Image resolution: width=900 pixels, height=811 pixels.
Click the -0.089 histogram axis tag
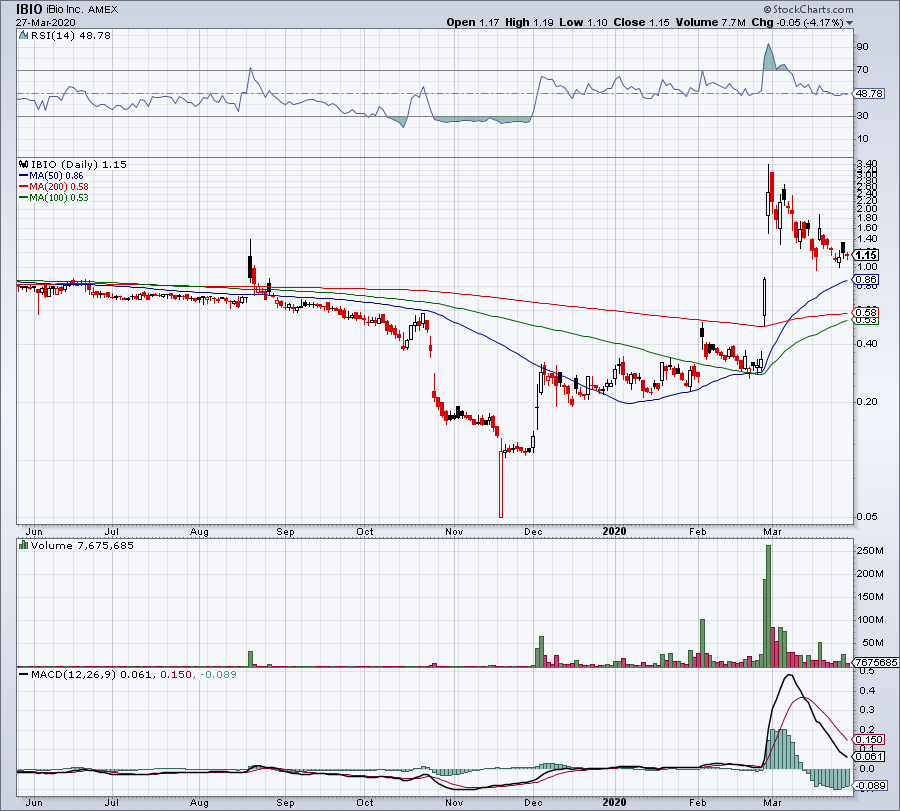871,785
